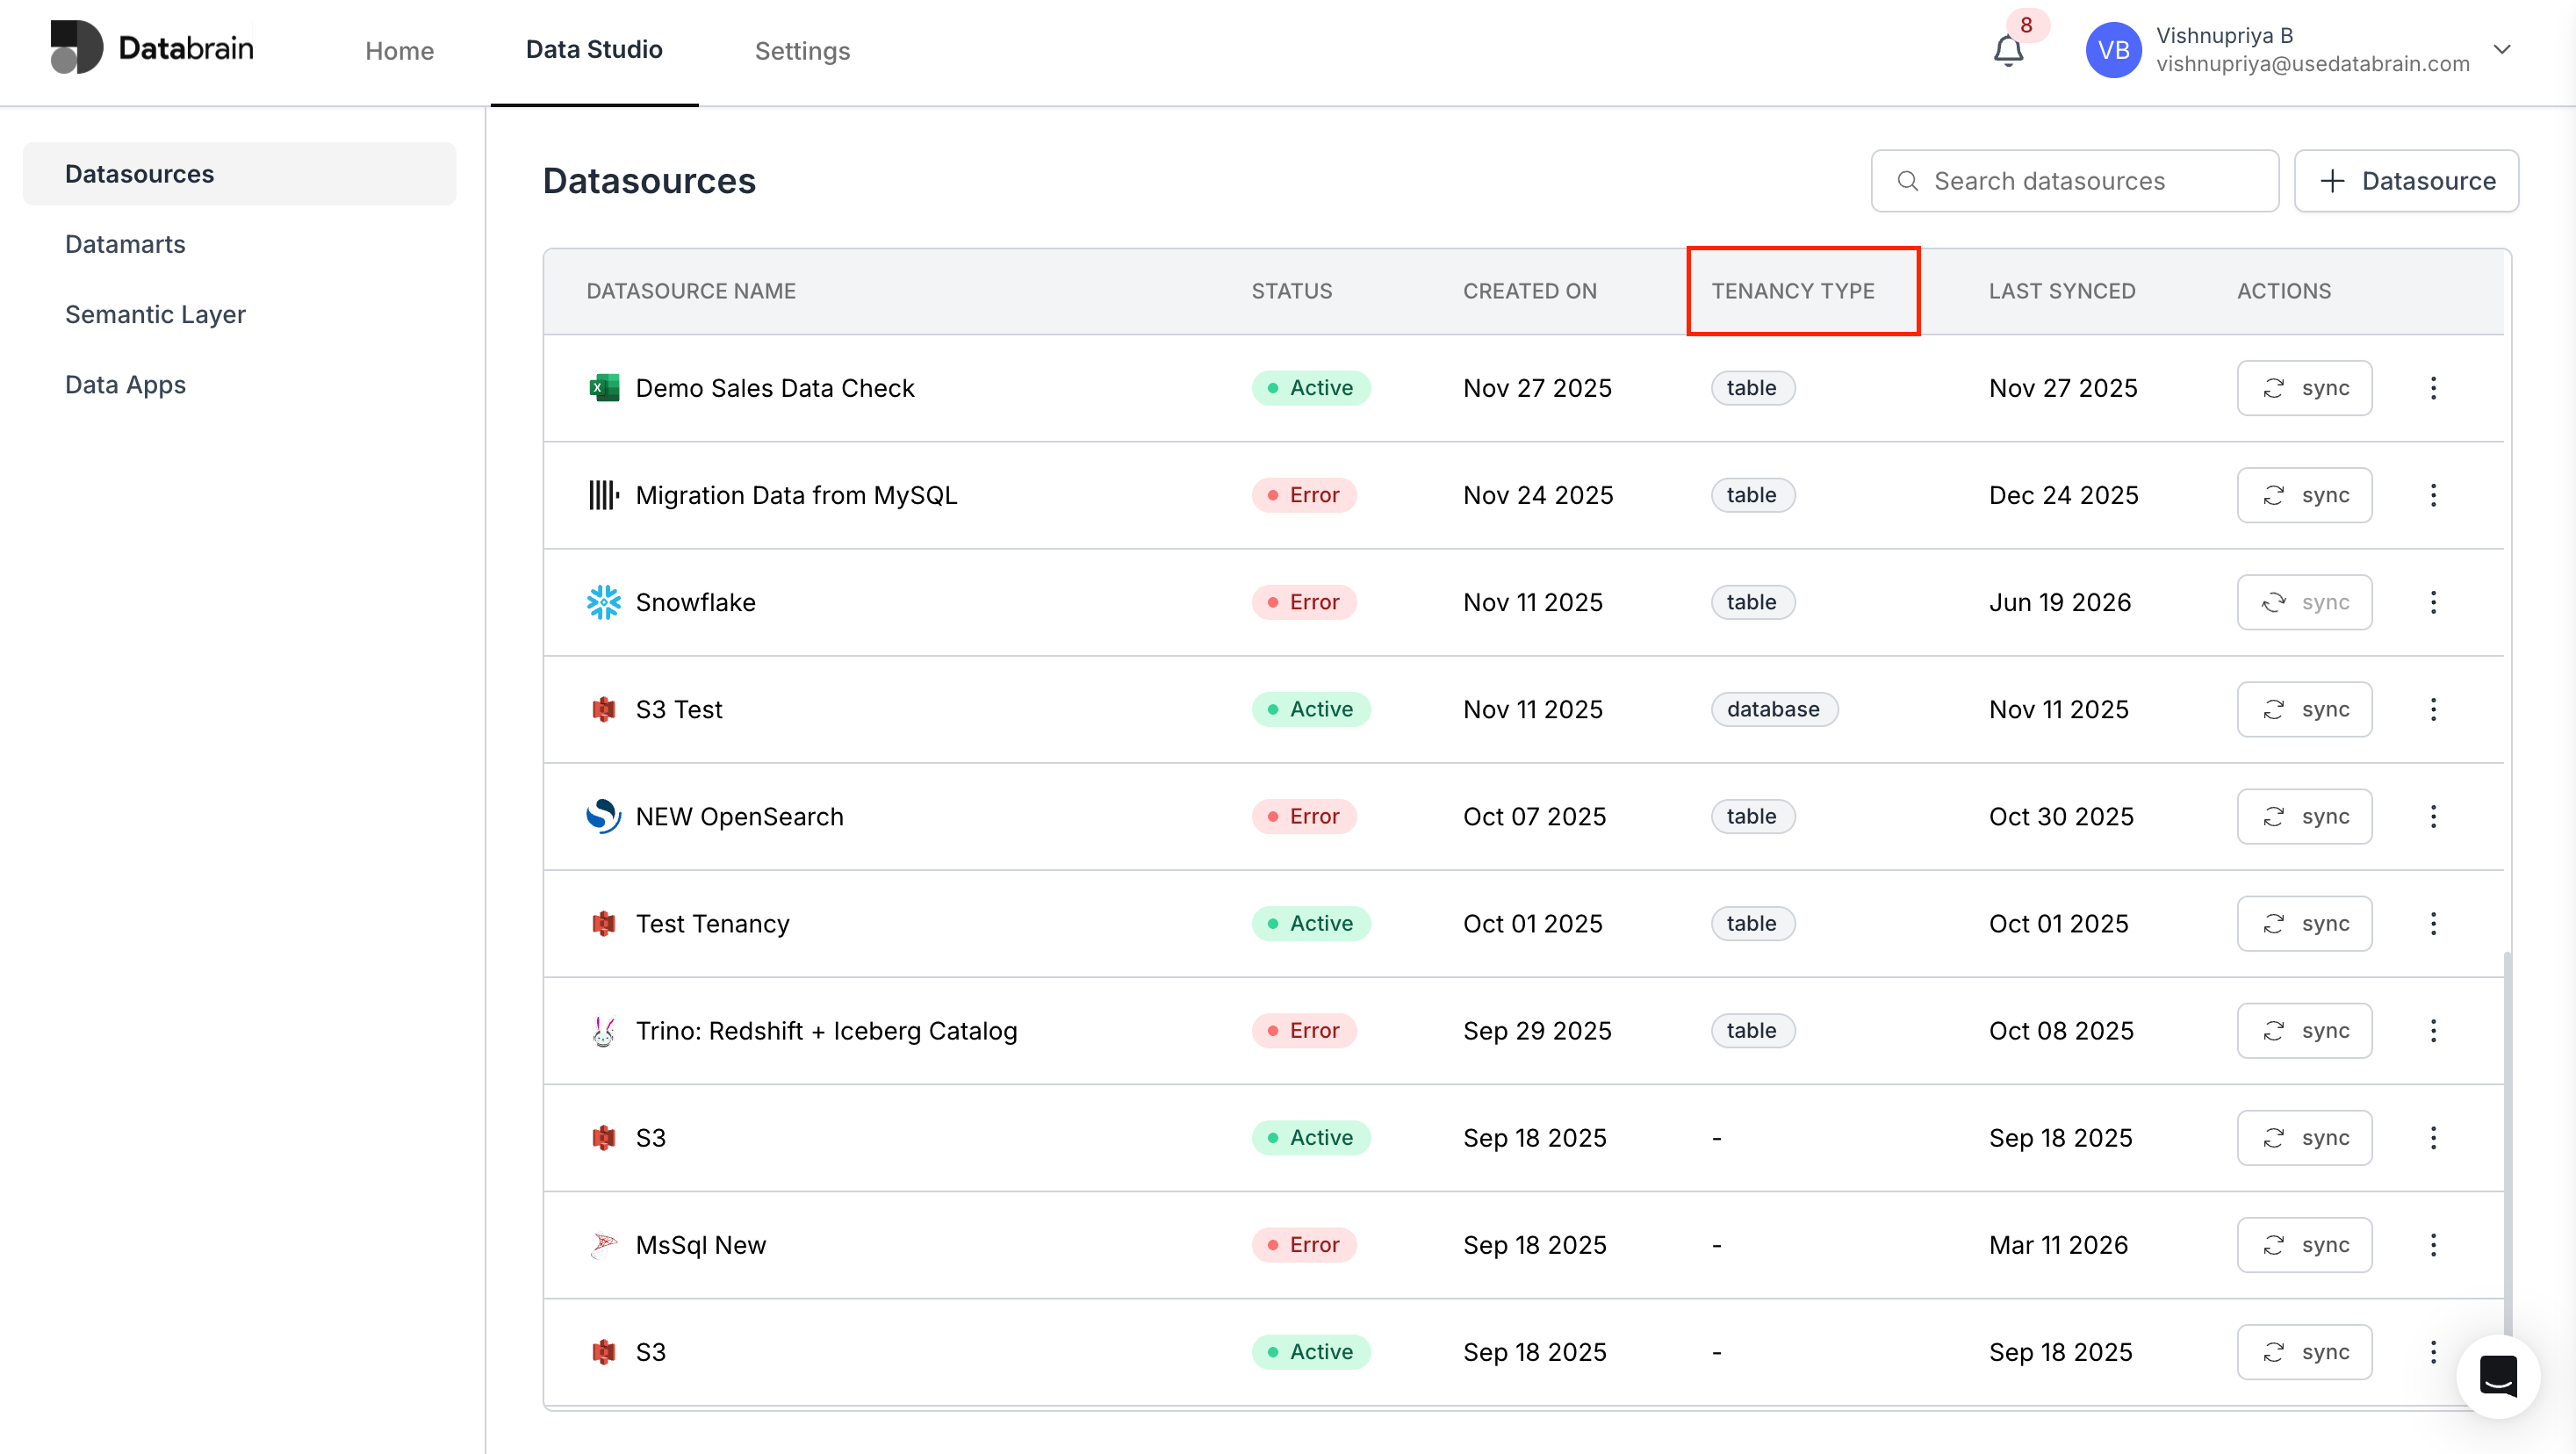Image resolution: width=2576 pixels, height=1454 pixels.
Task: Open more options for S3 Test row
Action: (x=2433, y=709)
